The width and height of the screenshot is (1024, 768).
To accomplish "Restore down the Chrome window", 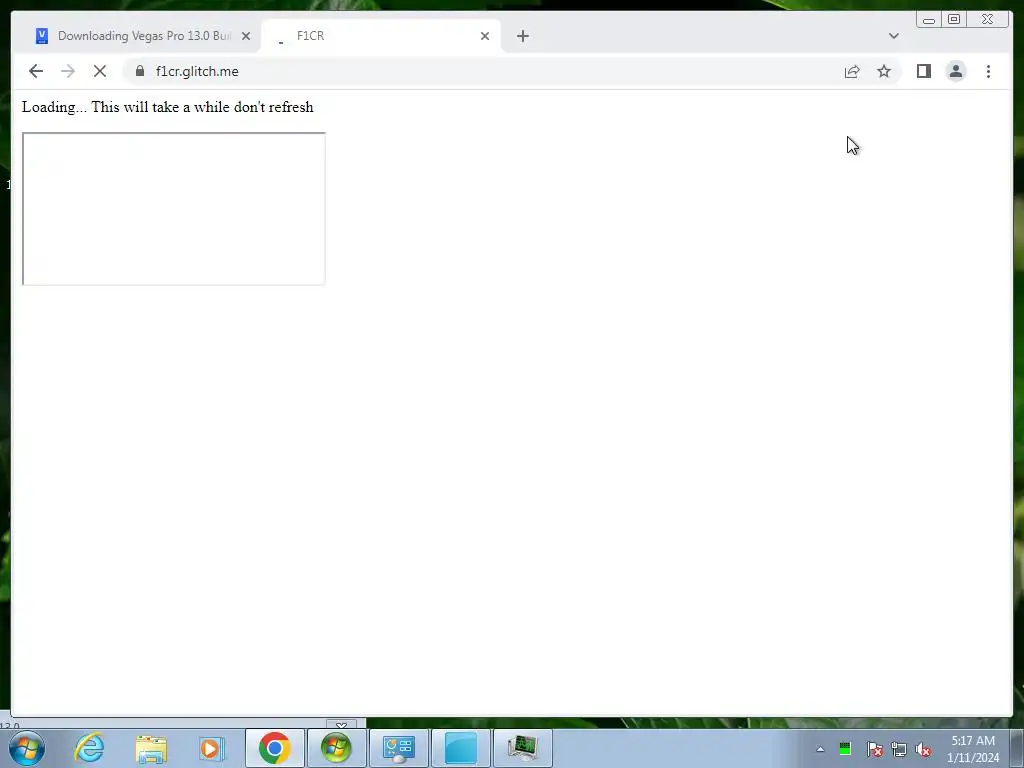I will point(953,20).
